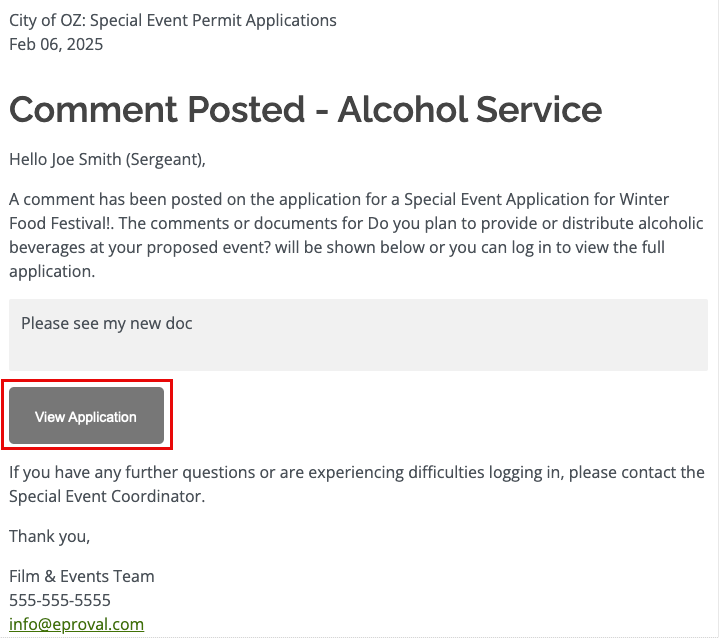Click the 'Film & Events Team' signature

pos(82,576)
